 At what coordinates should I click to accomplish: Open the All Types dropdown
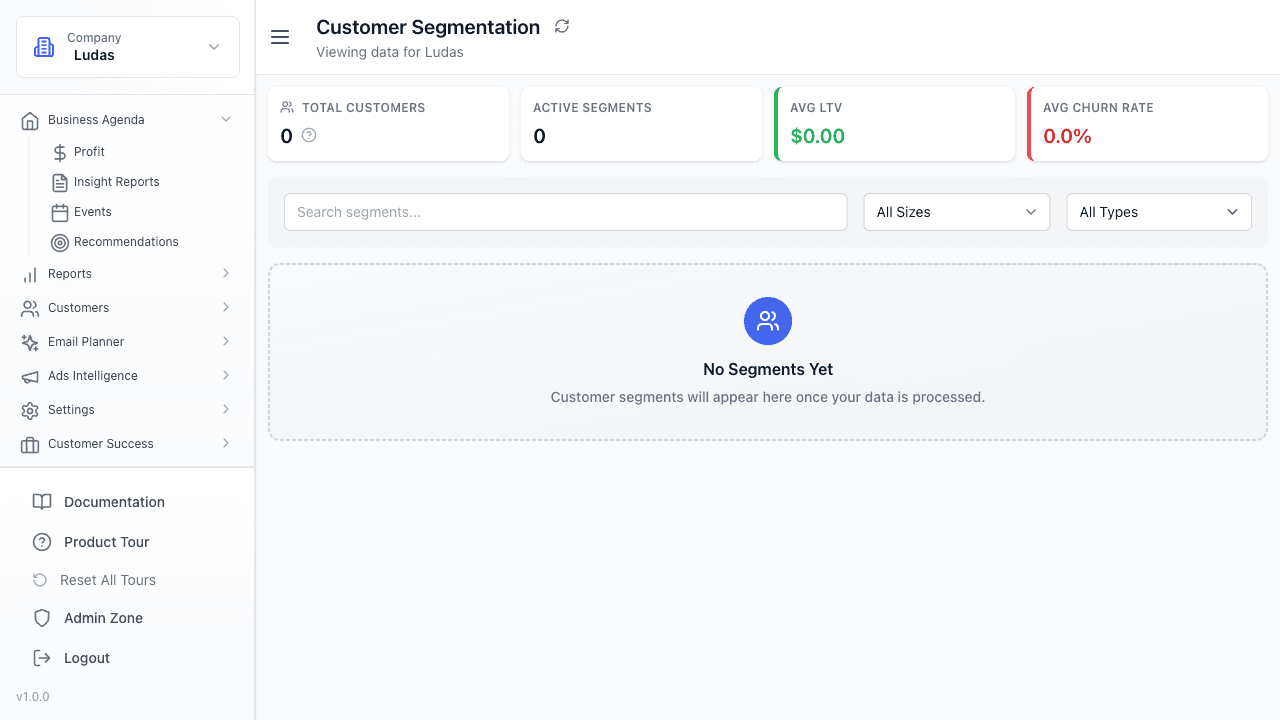1158,211
